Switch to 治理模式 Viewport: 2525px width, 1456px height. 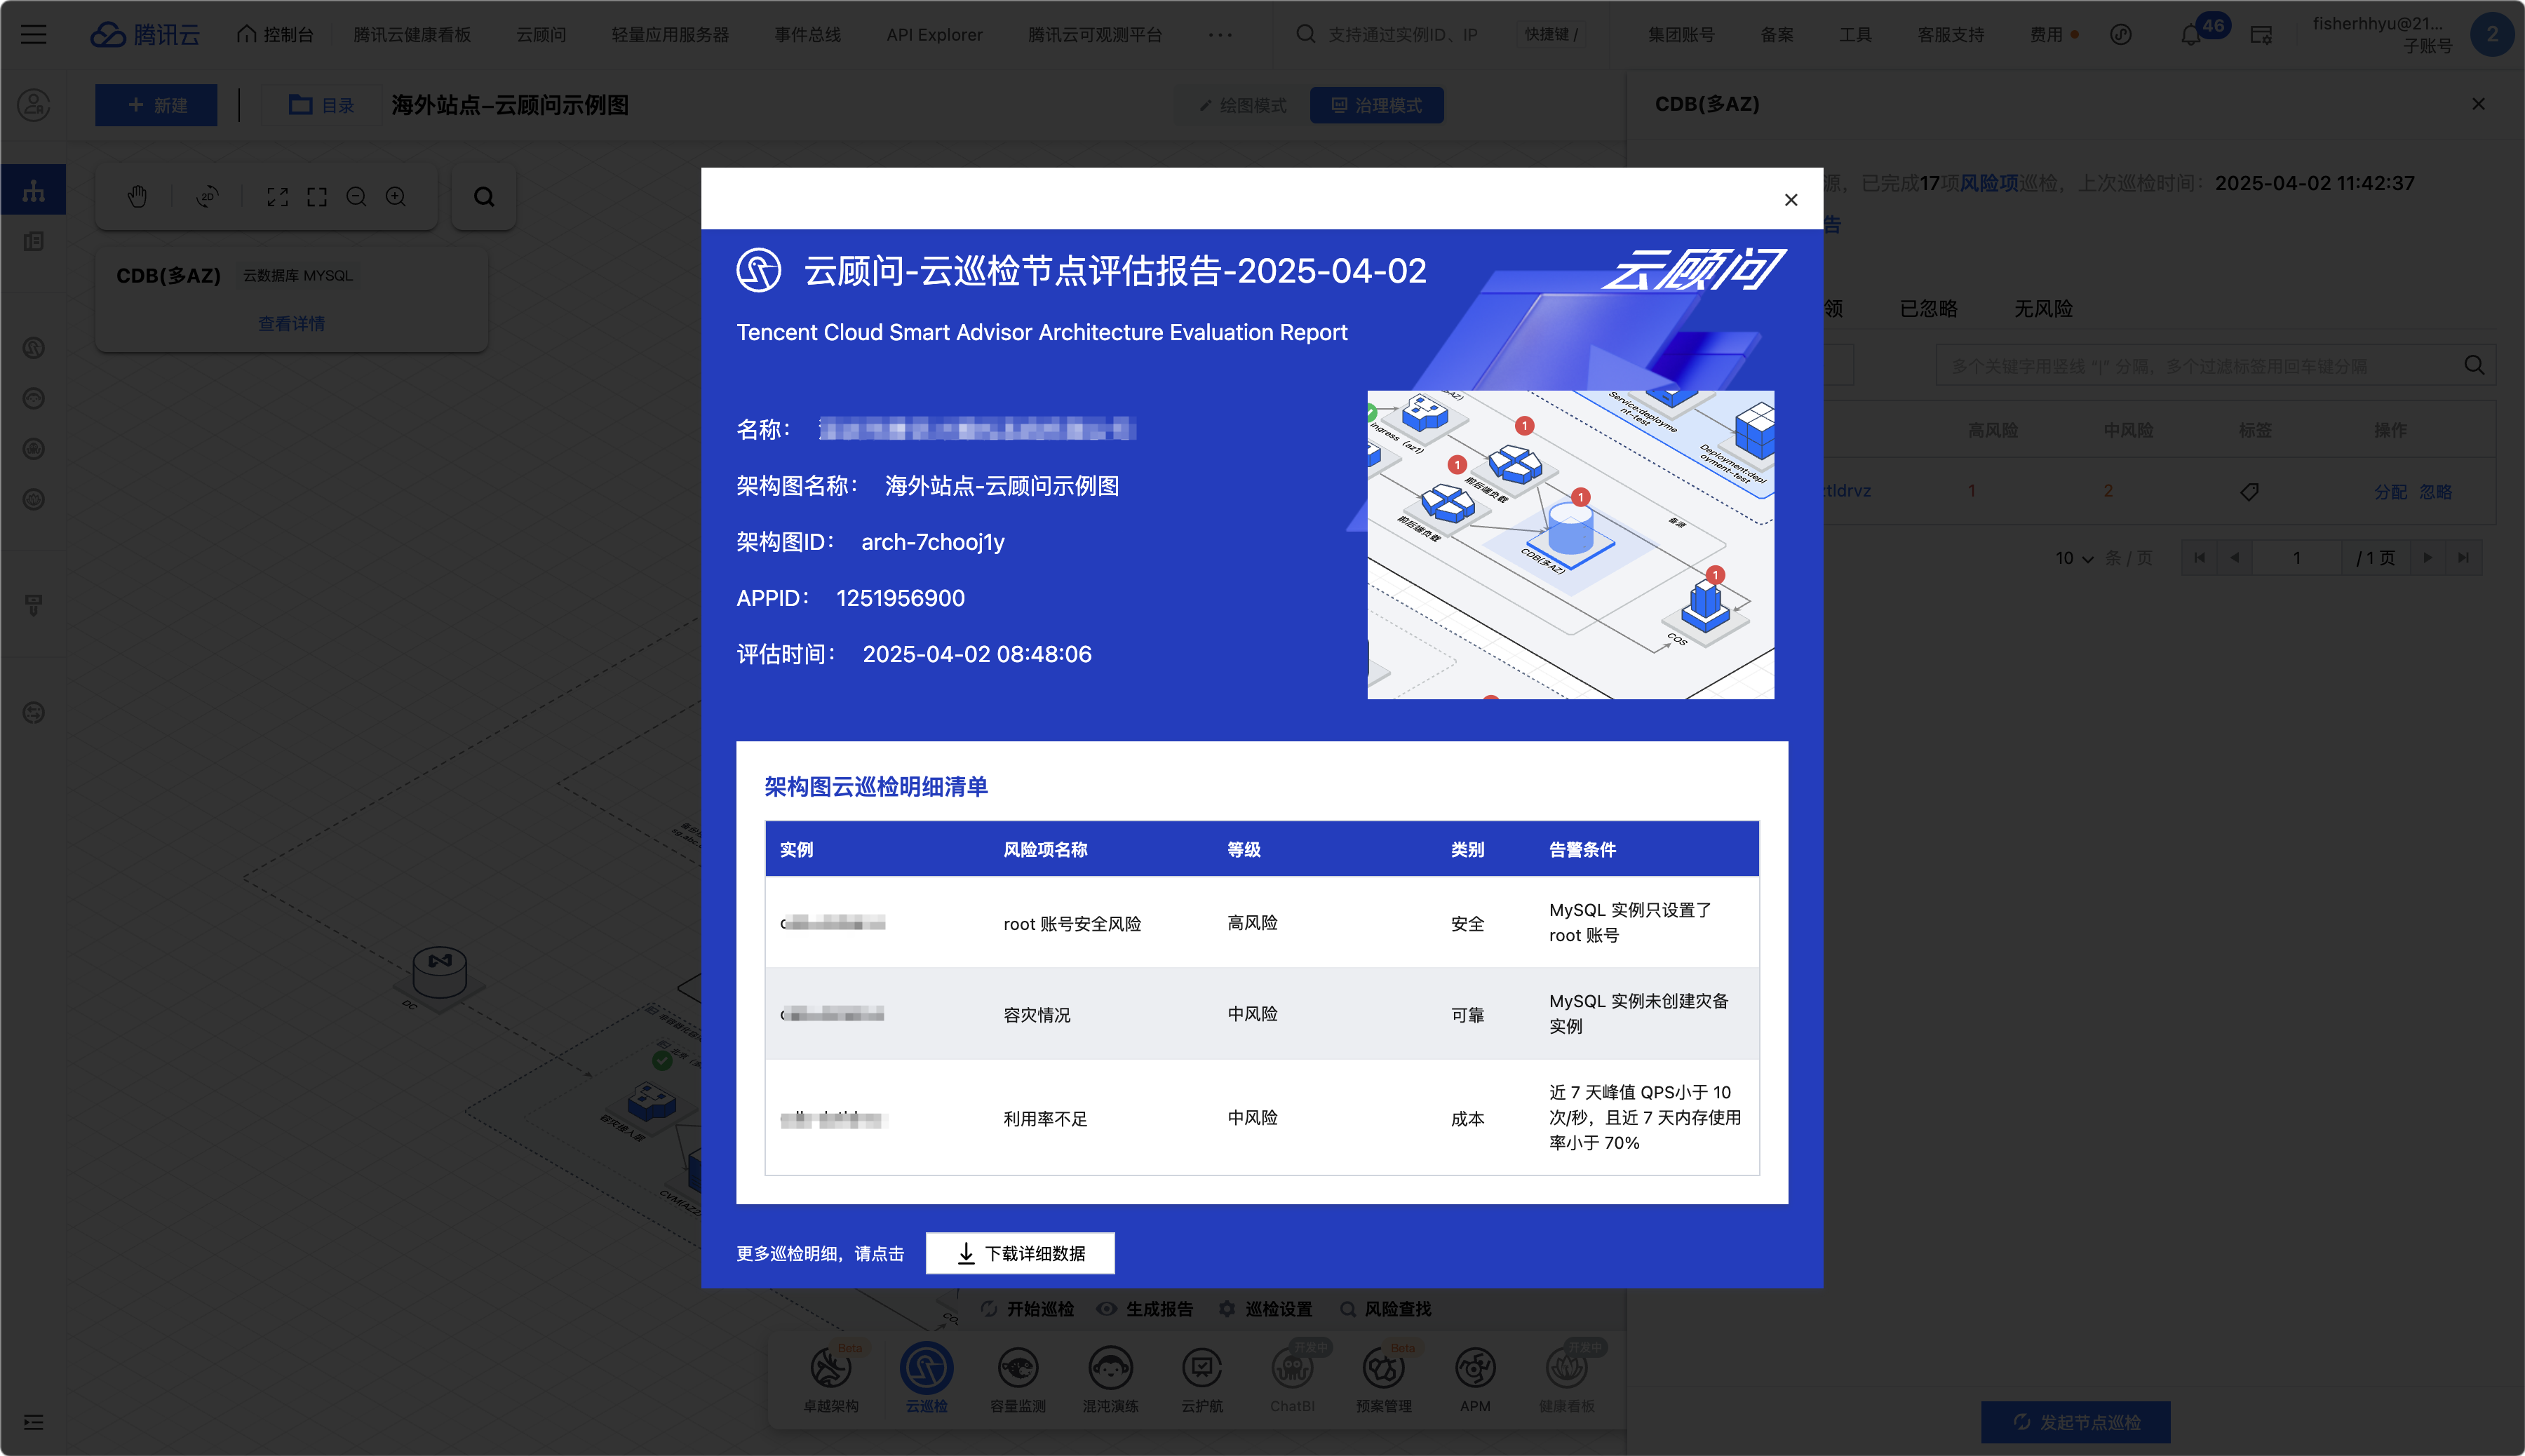pos(1376,105)
